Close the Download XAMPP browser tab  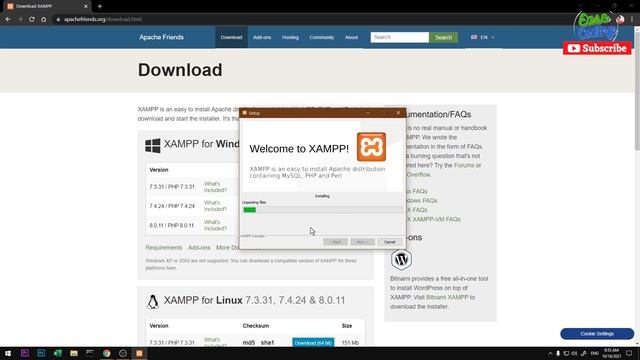point(86,6)
